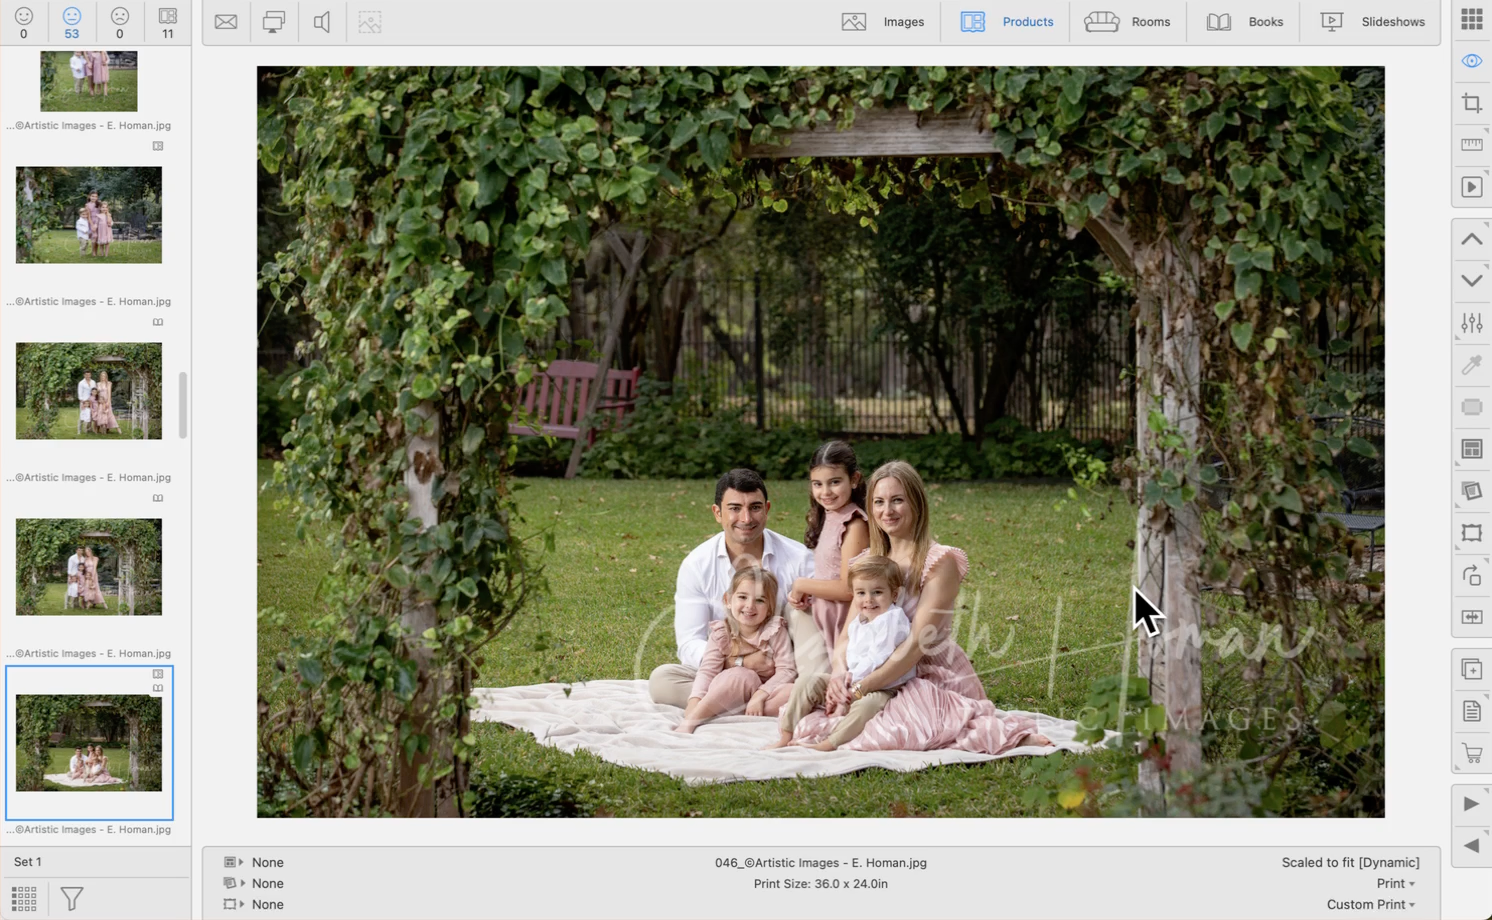This screenshot has width=1492, height=920.
Task: Click the printer icon in toolbar
Action: pyautogui.click(x=273, y=22)
